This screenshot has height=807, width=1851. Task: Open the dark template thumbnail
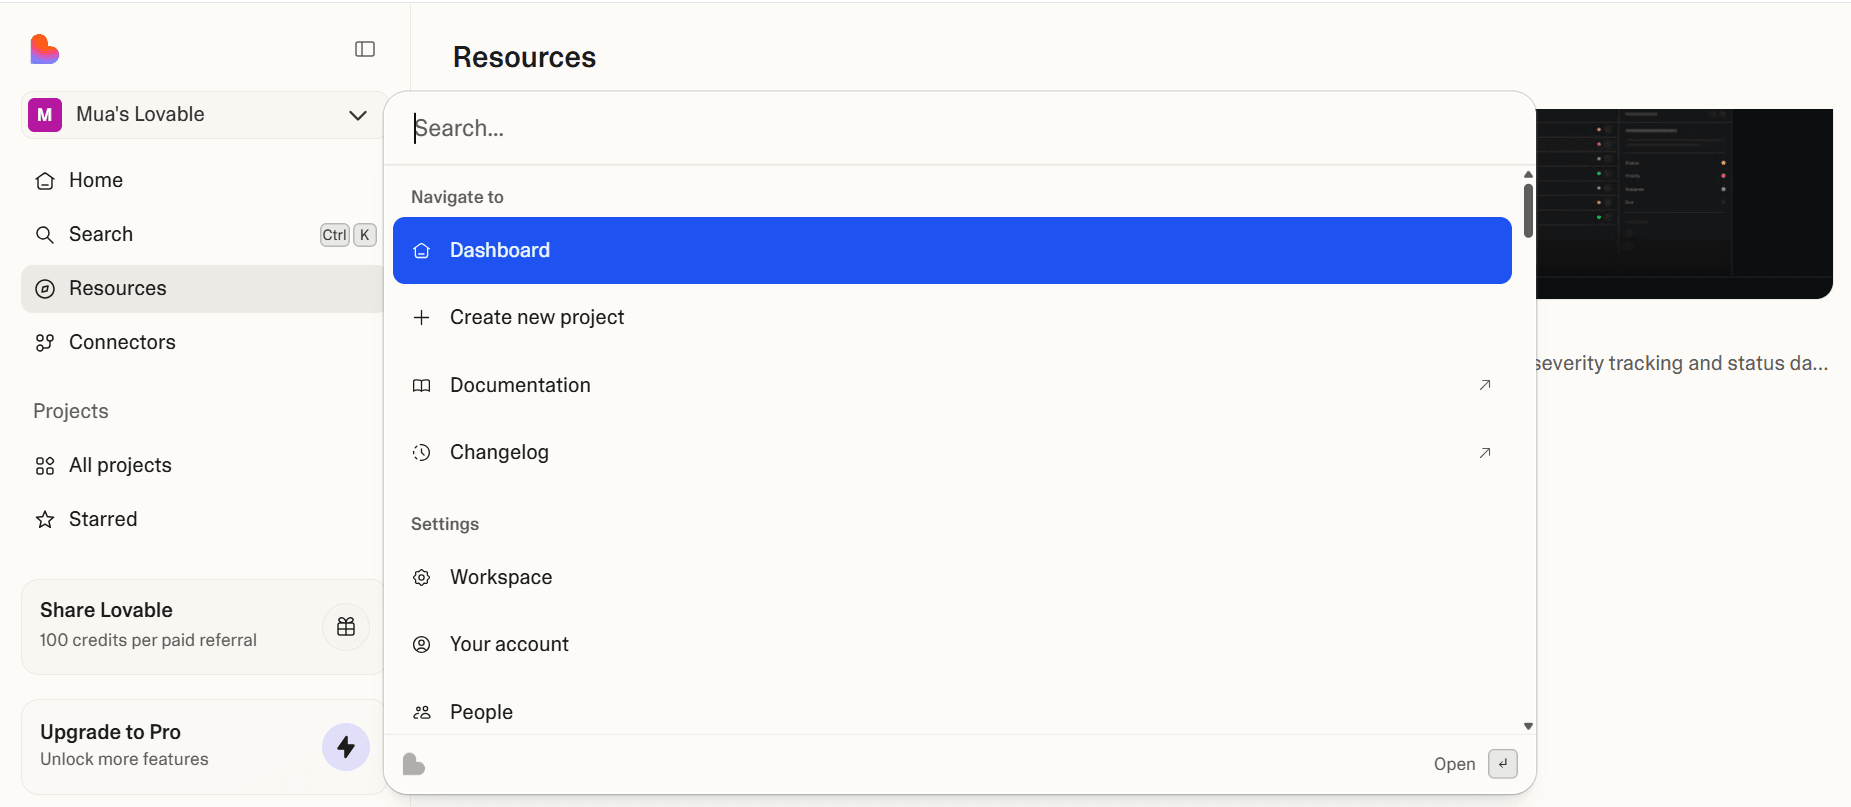pos(1684,204)
